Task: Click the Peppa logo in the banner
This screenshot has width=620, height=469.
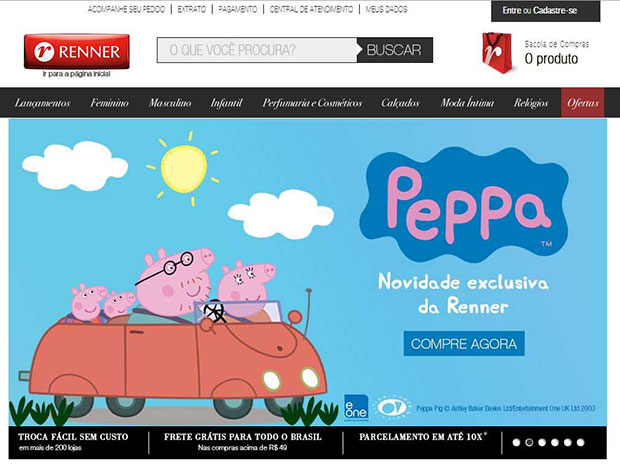Action: 465,205
